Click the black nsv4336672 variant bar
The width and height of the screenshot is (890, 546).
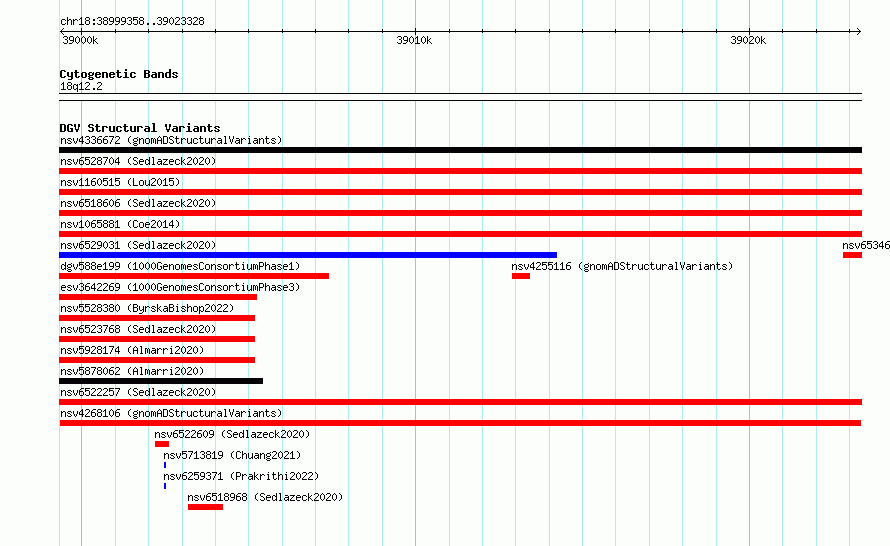[460, 150]
